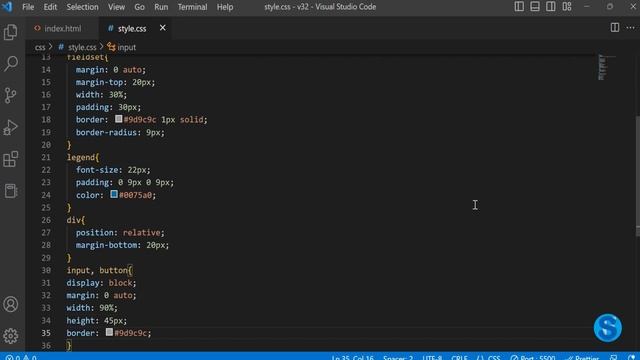The height and width of the screenshot is (360, 640).
Task: Click 'position: relative;' text
Action: [x=120, y=233]
